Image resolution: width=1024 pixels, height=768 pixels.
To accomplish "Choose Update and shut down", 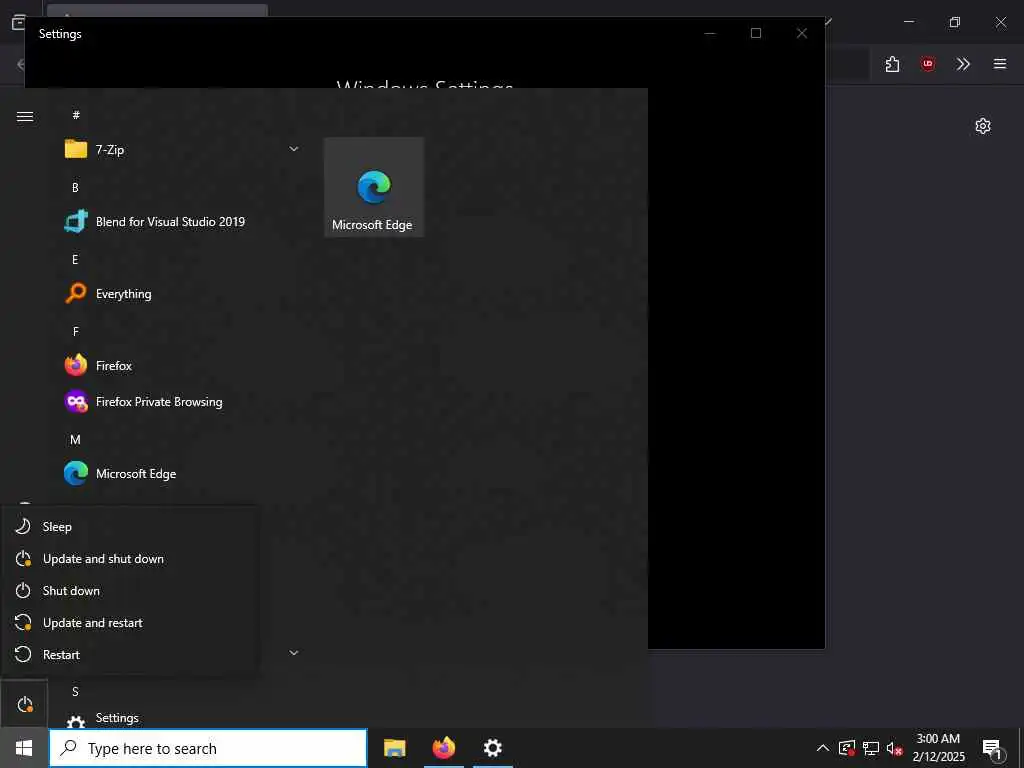I will tap(129, 558).
